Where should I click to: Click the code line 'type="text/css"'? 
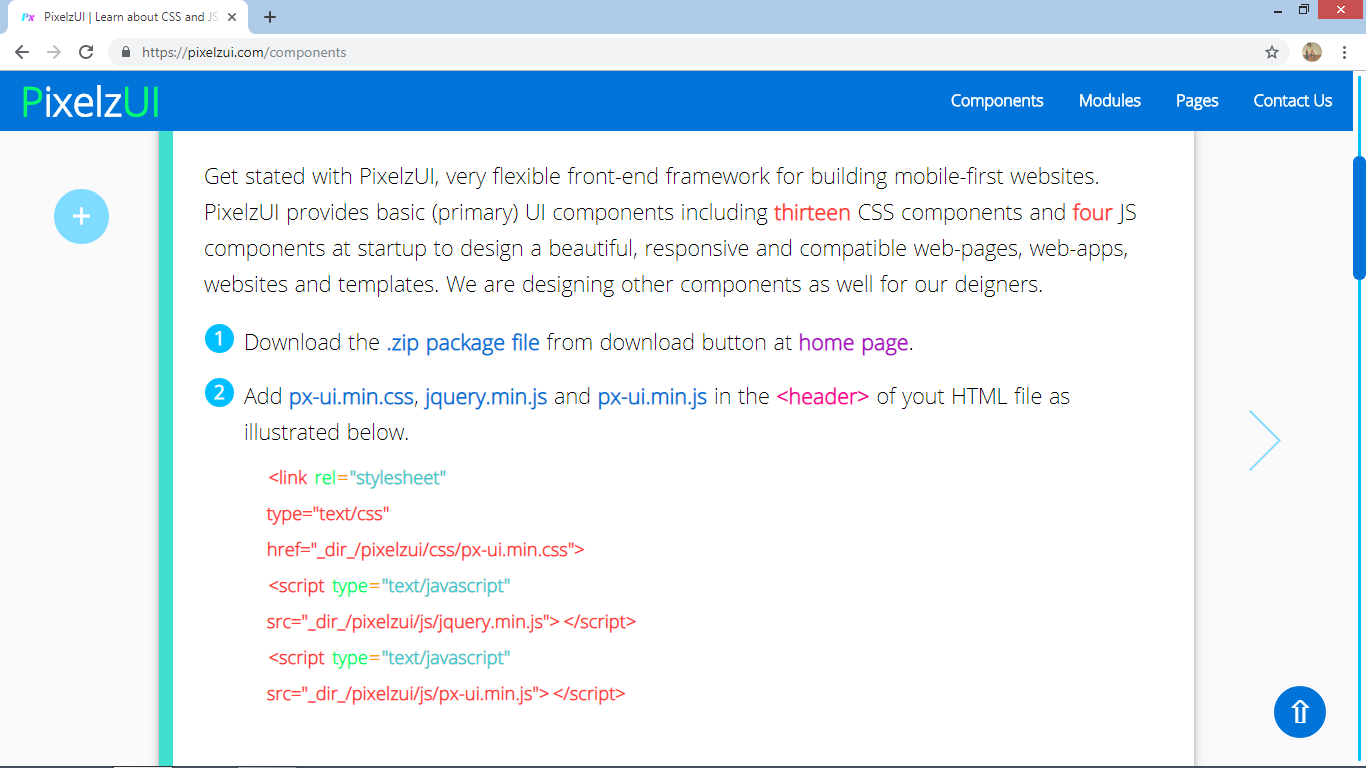pyautogui.click(x=327, y=514)
